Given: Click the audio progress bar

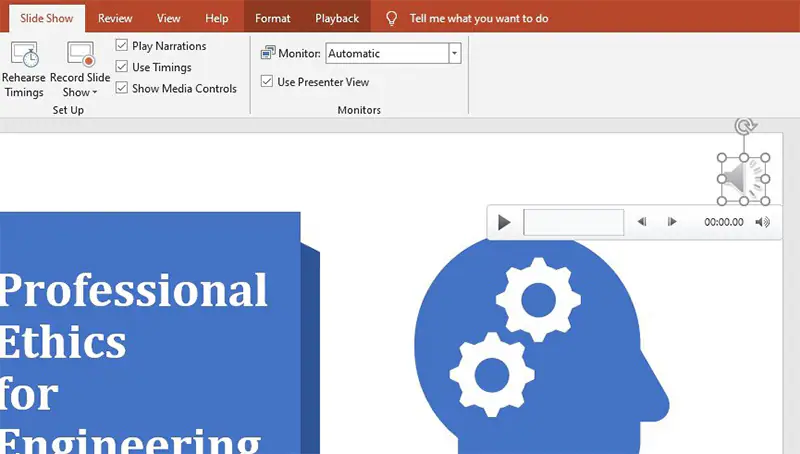Looking at the screenshot, I should pyautogui.click(x=573, y=222).
